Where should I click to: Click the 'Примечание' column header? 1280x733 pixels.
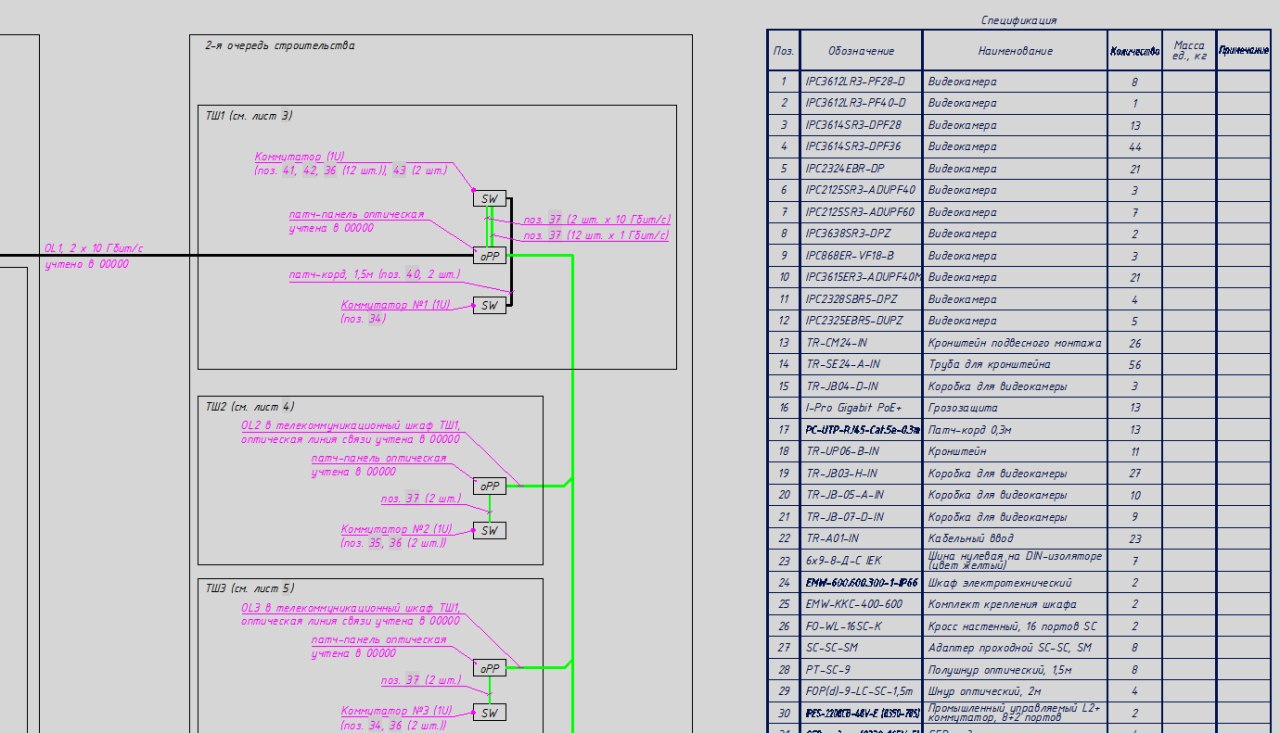(1244, 50)
